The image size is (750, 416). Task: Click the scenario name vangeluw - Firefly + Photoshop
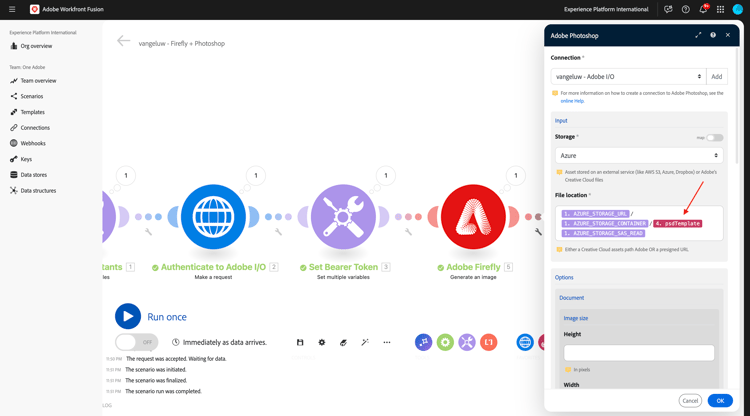(x=182, y=44)
